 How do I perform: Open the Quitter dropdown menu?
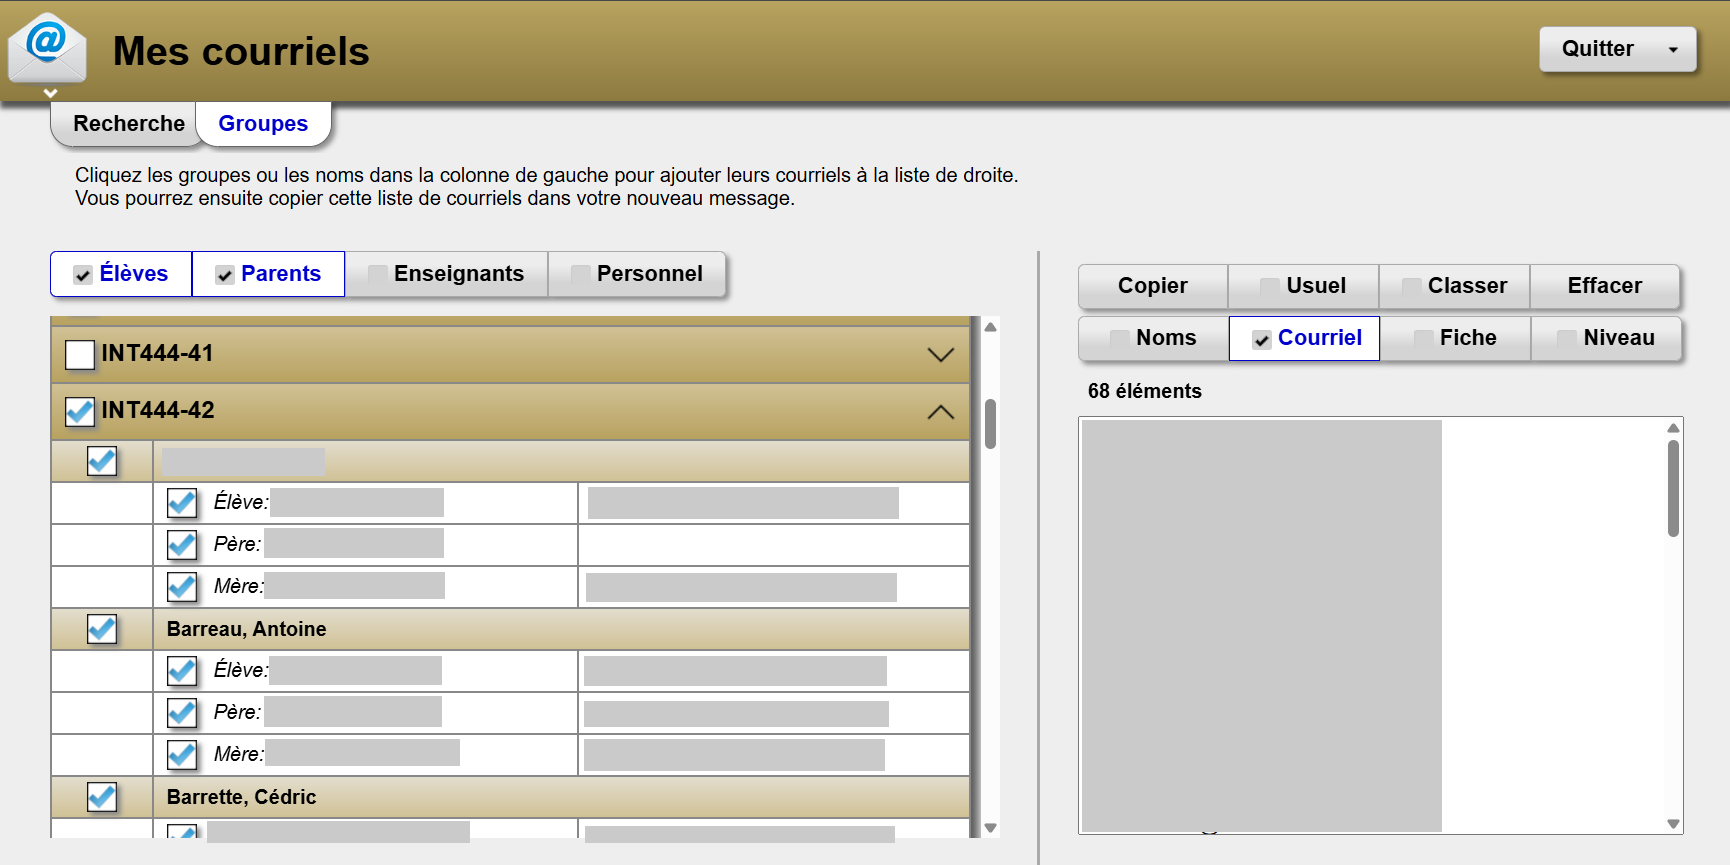point(1617,49)
